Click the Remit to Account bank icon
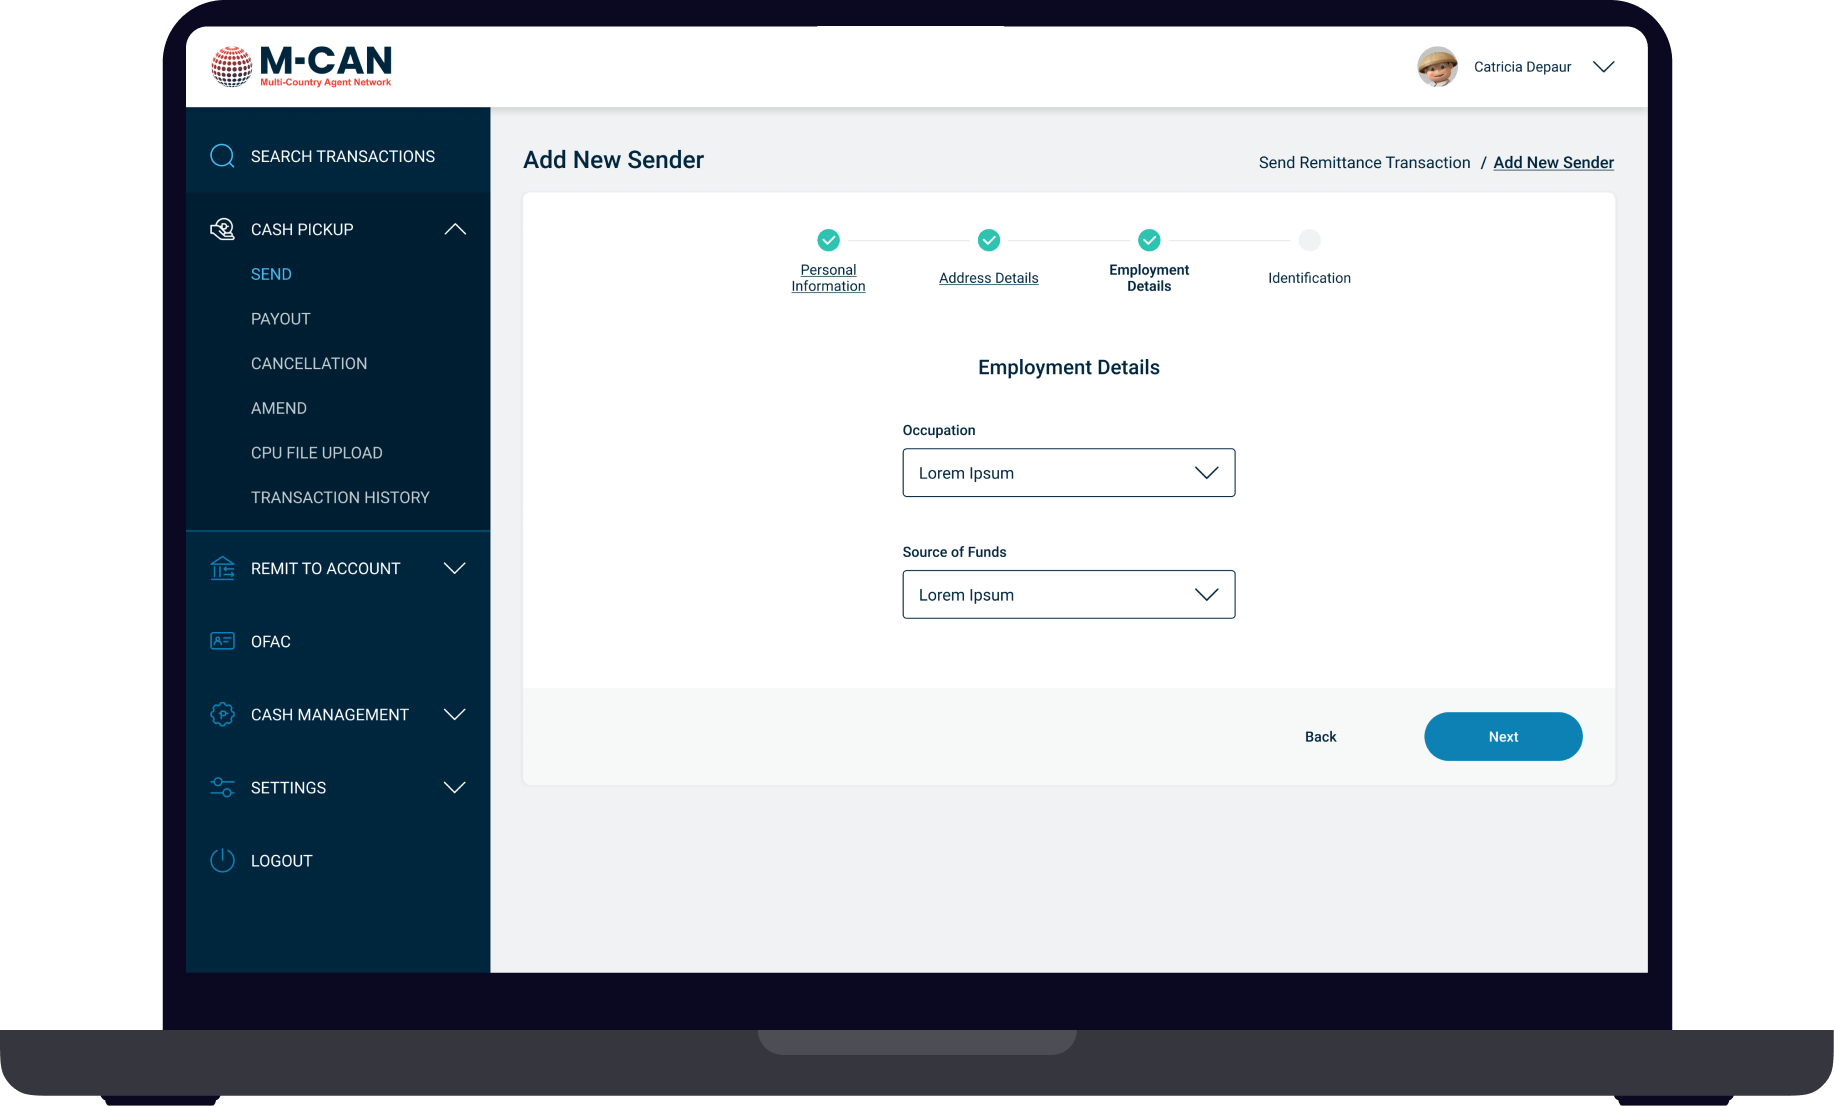 222,568
